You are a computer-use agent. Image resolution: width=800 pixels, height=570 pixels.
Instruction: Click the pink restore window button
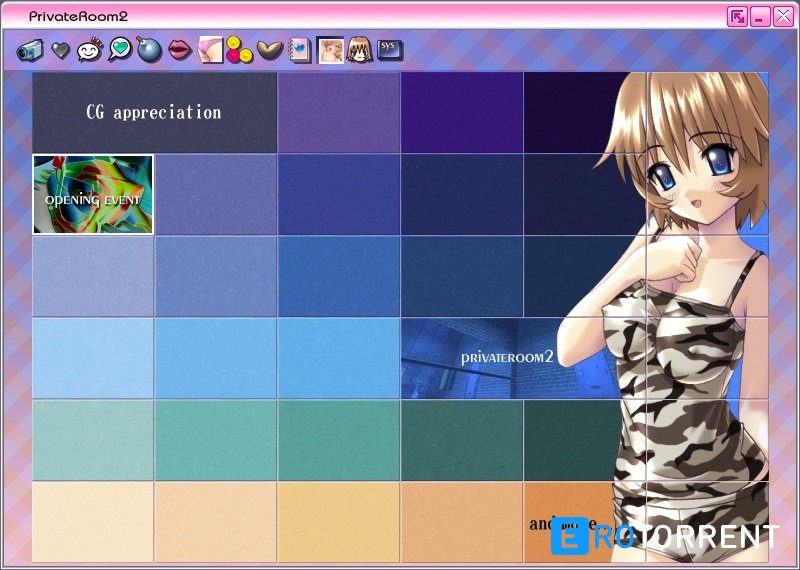point(737,16)
